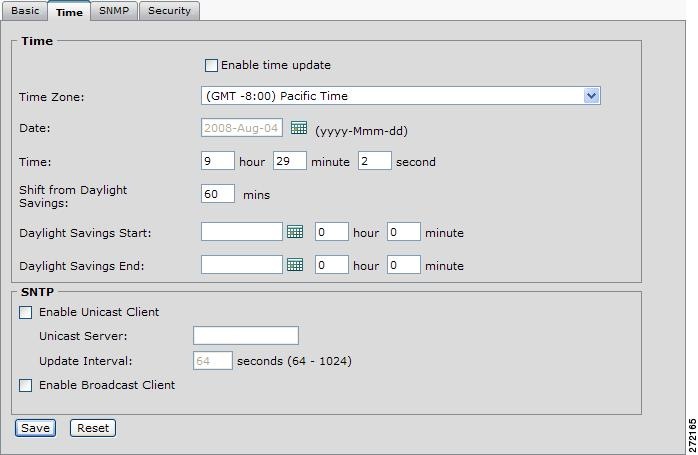Switch to the Basic tab
The image size is (698, 455).
coord(25,11)
